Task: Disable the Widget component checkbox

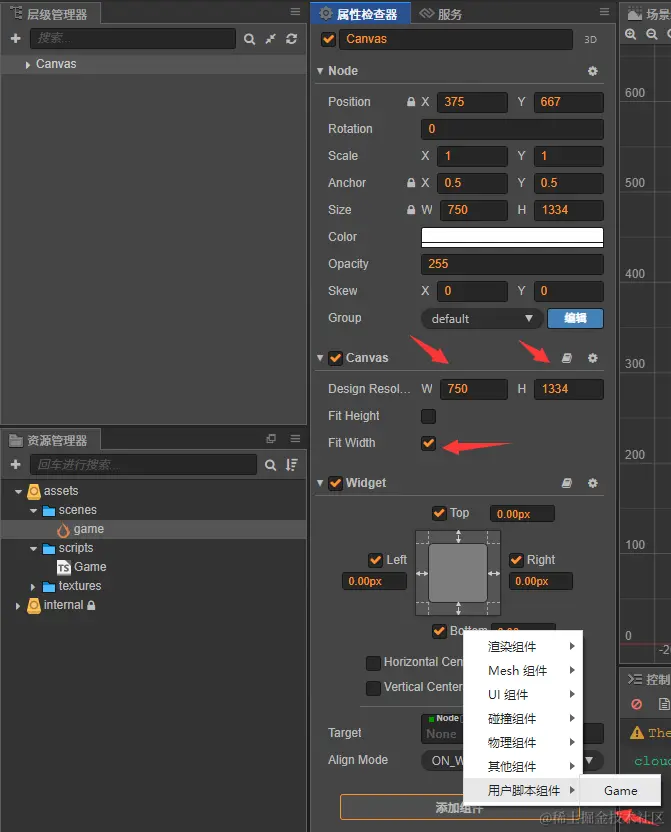Action: [x=335, y=483]
